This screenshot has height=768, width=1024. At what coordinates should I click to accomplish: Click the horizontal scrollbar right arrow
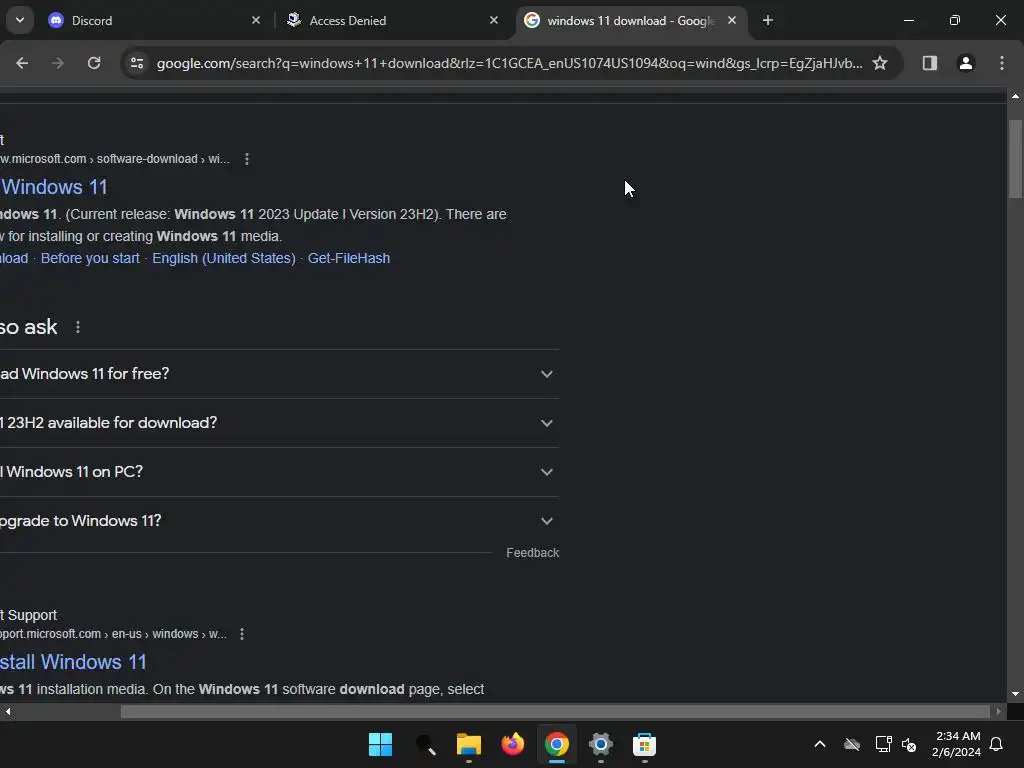pyautogui.click(x=999, y=711)
